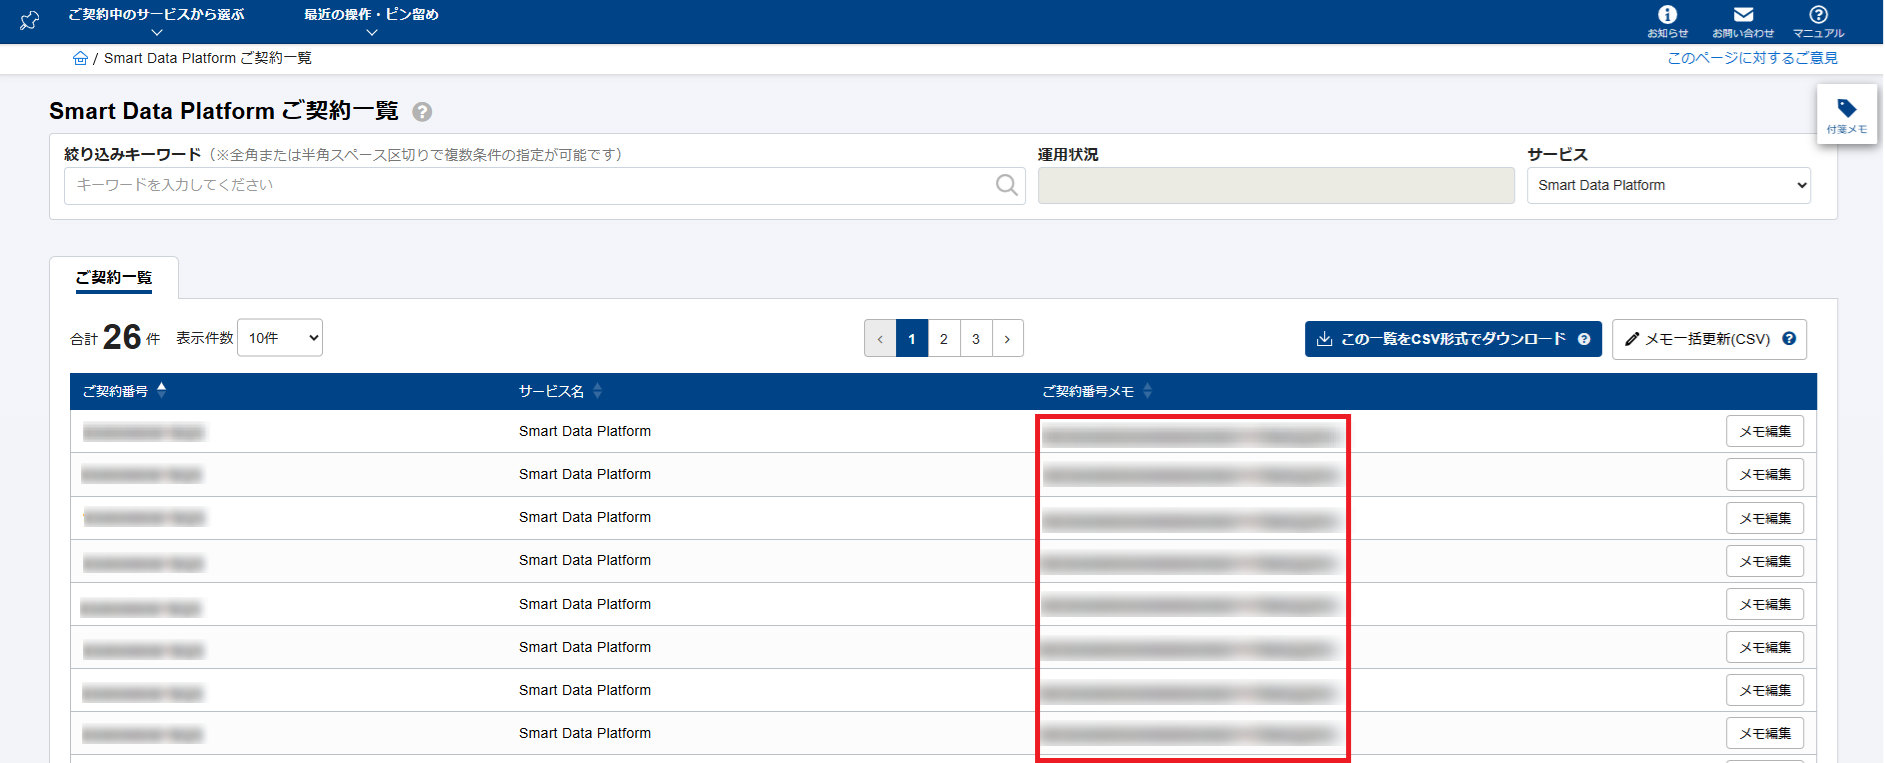Click help icon beside the page title
1885x763 pixels.
click(x=422, y=112)
